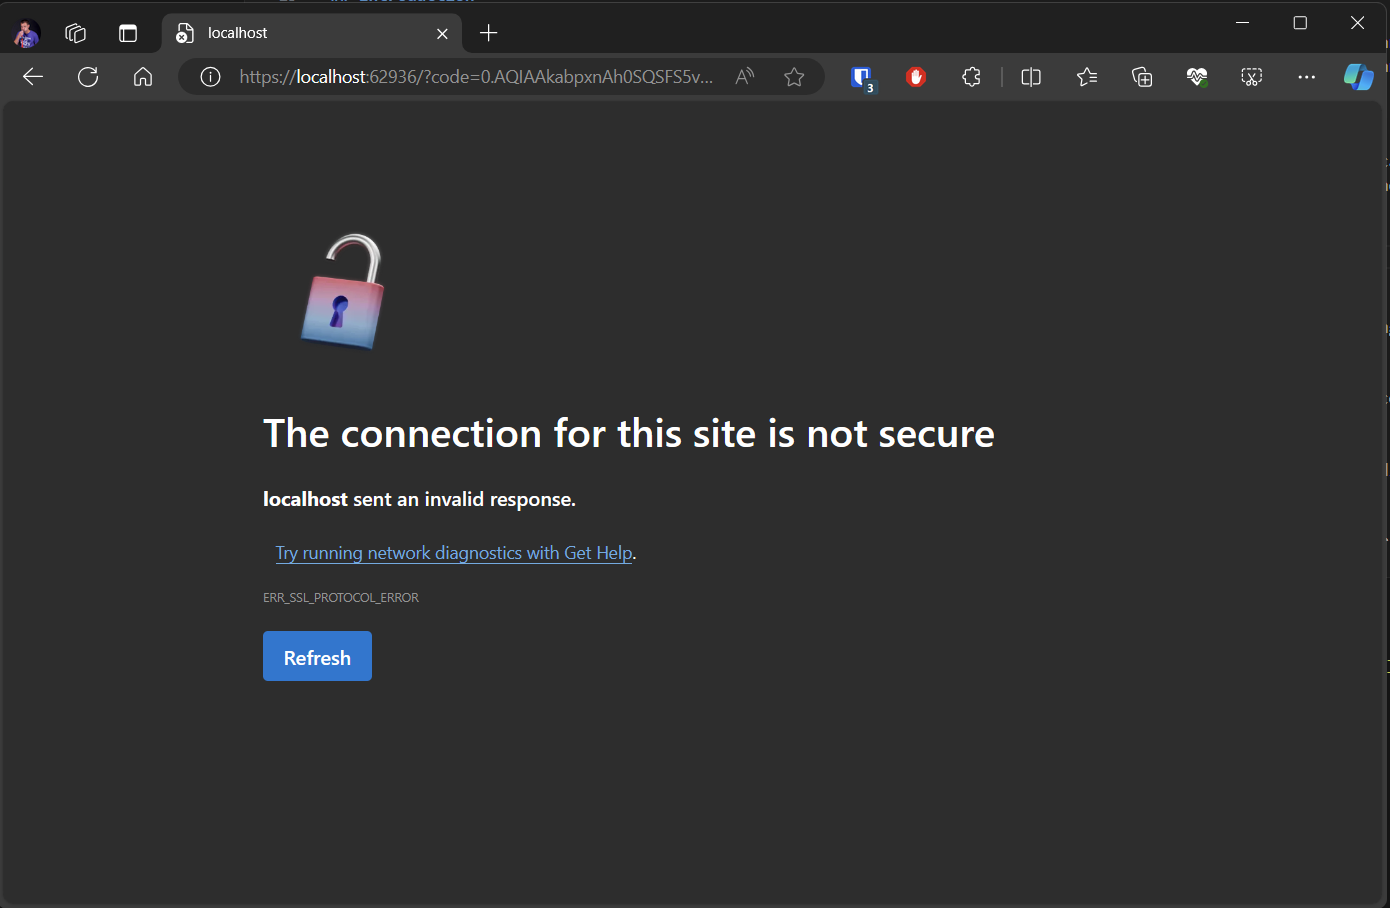Open the password manager shield badge
This screenshot has width=1390, height=908.
(x=861, y=76)
